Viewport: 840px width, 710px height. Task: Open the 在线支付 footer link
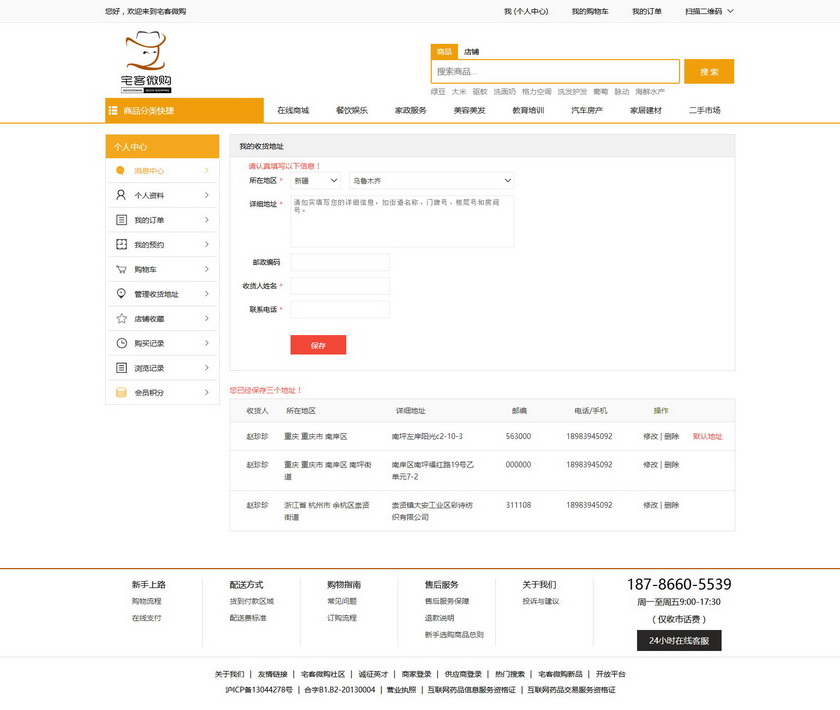tap(146, 618)
